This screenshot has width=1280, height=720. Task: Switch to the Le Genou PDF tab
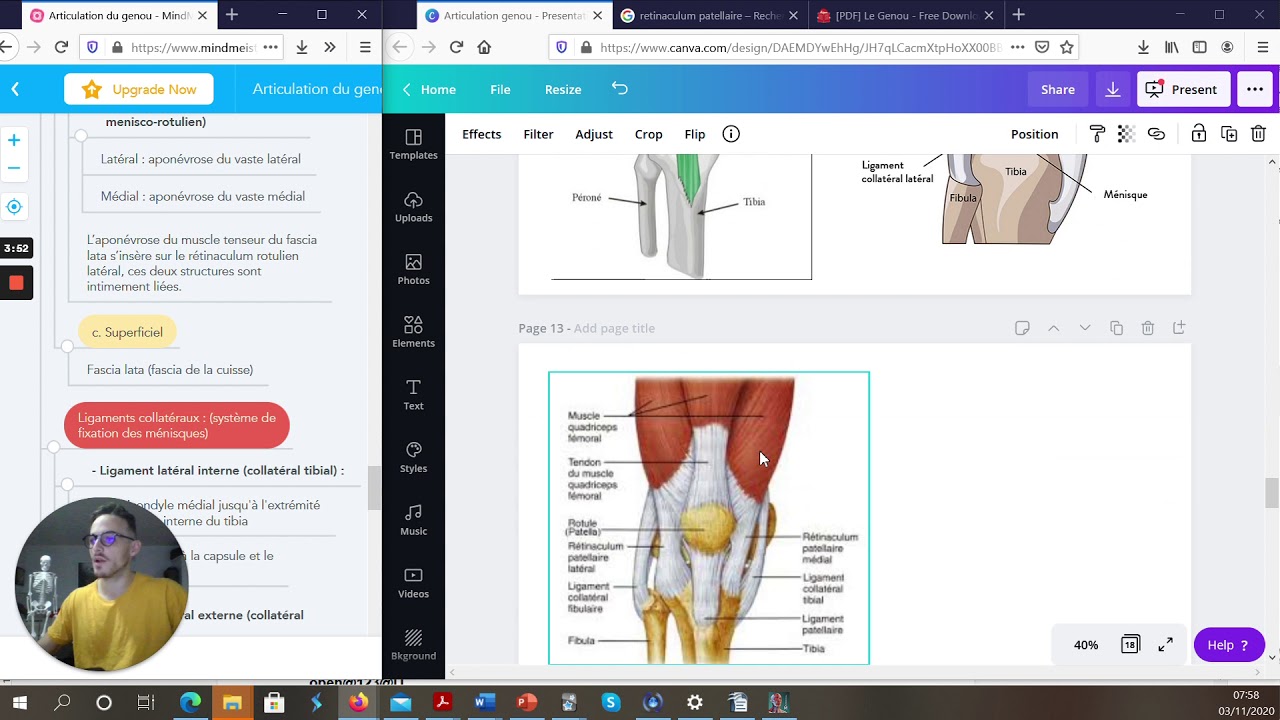pos(903,15)
